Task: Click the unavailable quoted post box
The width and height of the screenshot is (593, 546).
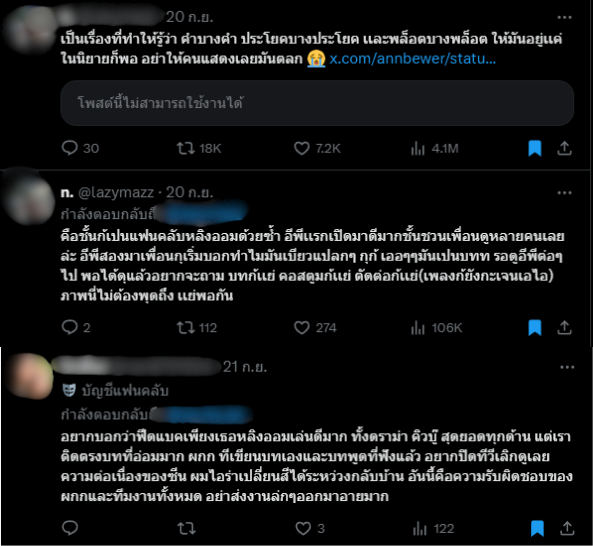Action: pos(317,103)
